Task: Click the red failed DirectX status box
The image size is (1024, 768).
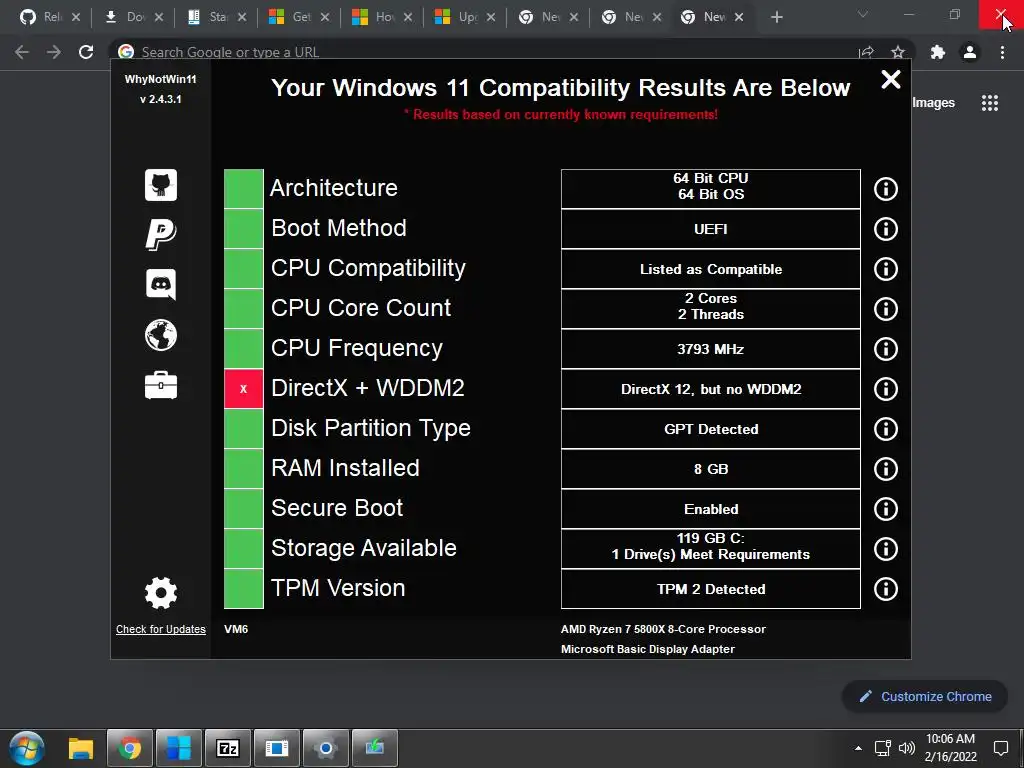Action: [244, 389]
